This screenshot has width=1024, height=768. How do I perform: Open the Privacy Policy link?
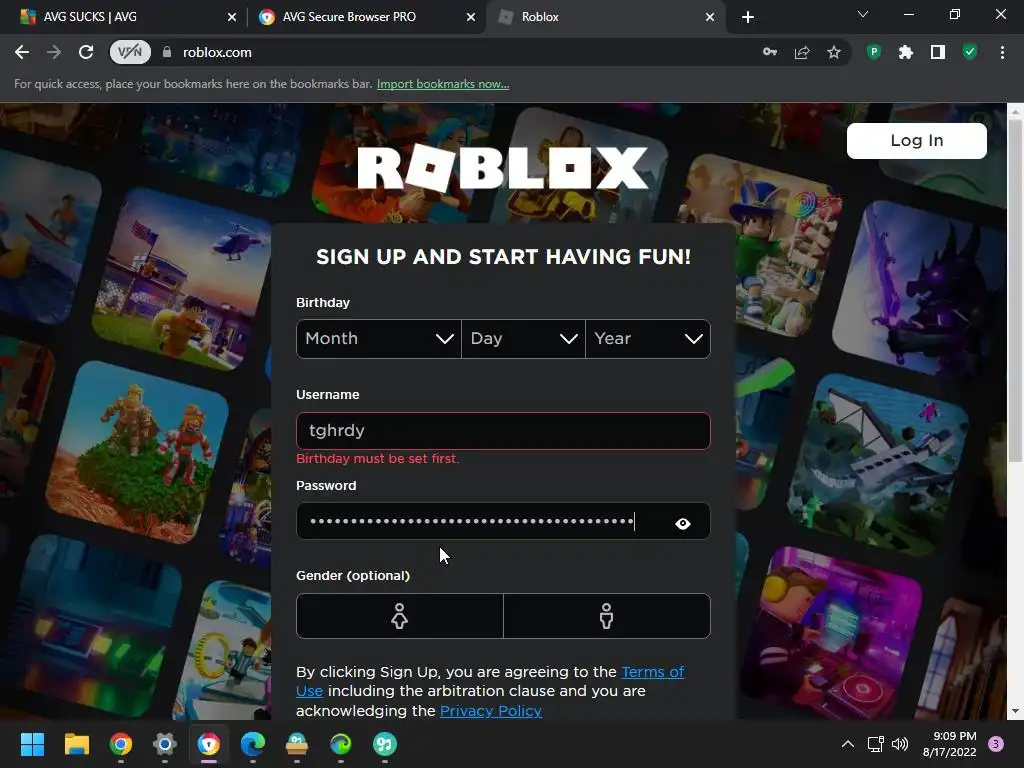coord(490,711)
